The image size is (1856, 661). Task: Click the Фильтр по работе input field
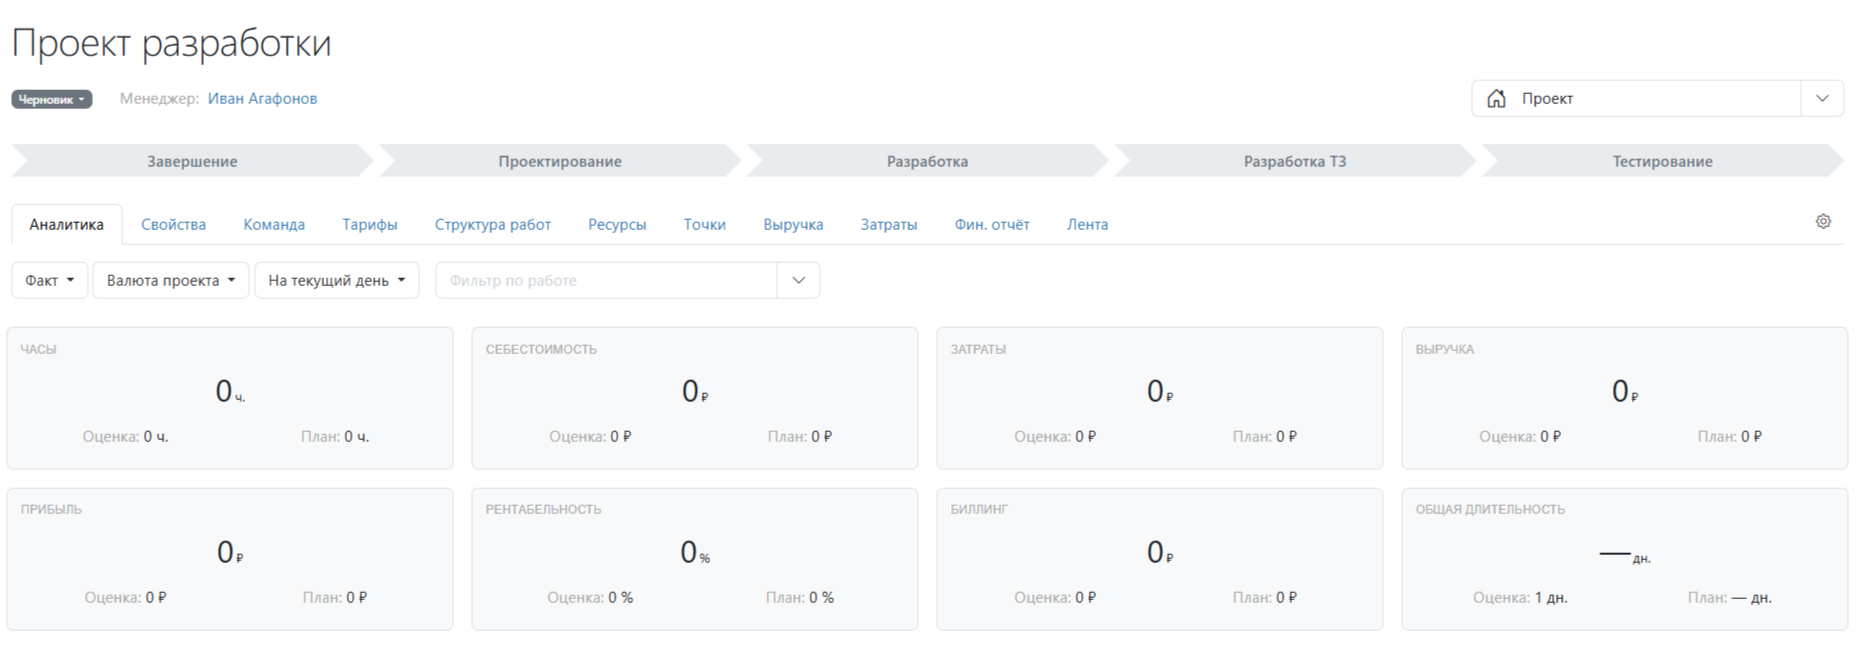(606, 281)
